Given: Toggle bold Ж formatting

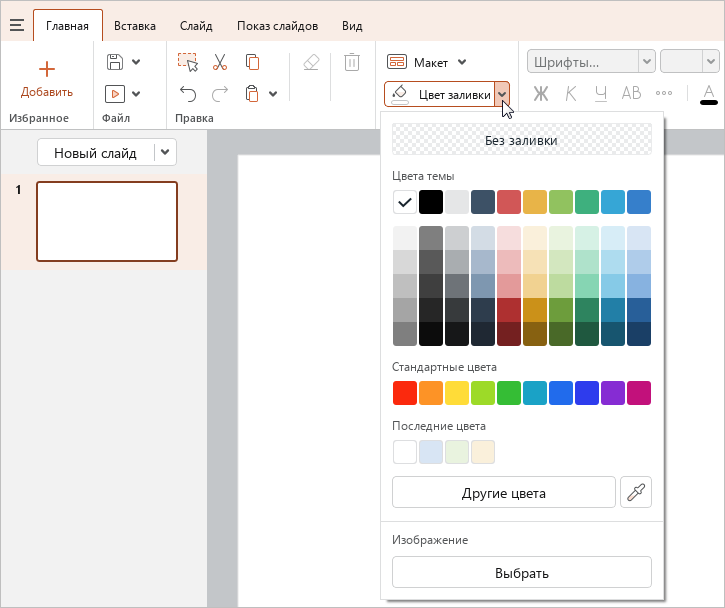Looking at the screenshot, I should click(541, 93).
